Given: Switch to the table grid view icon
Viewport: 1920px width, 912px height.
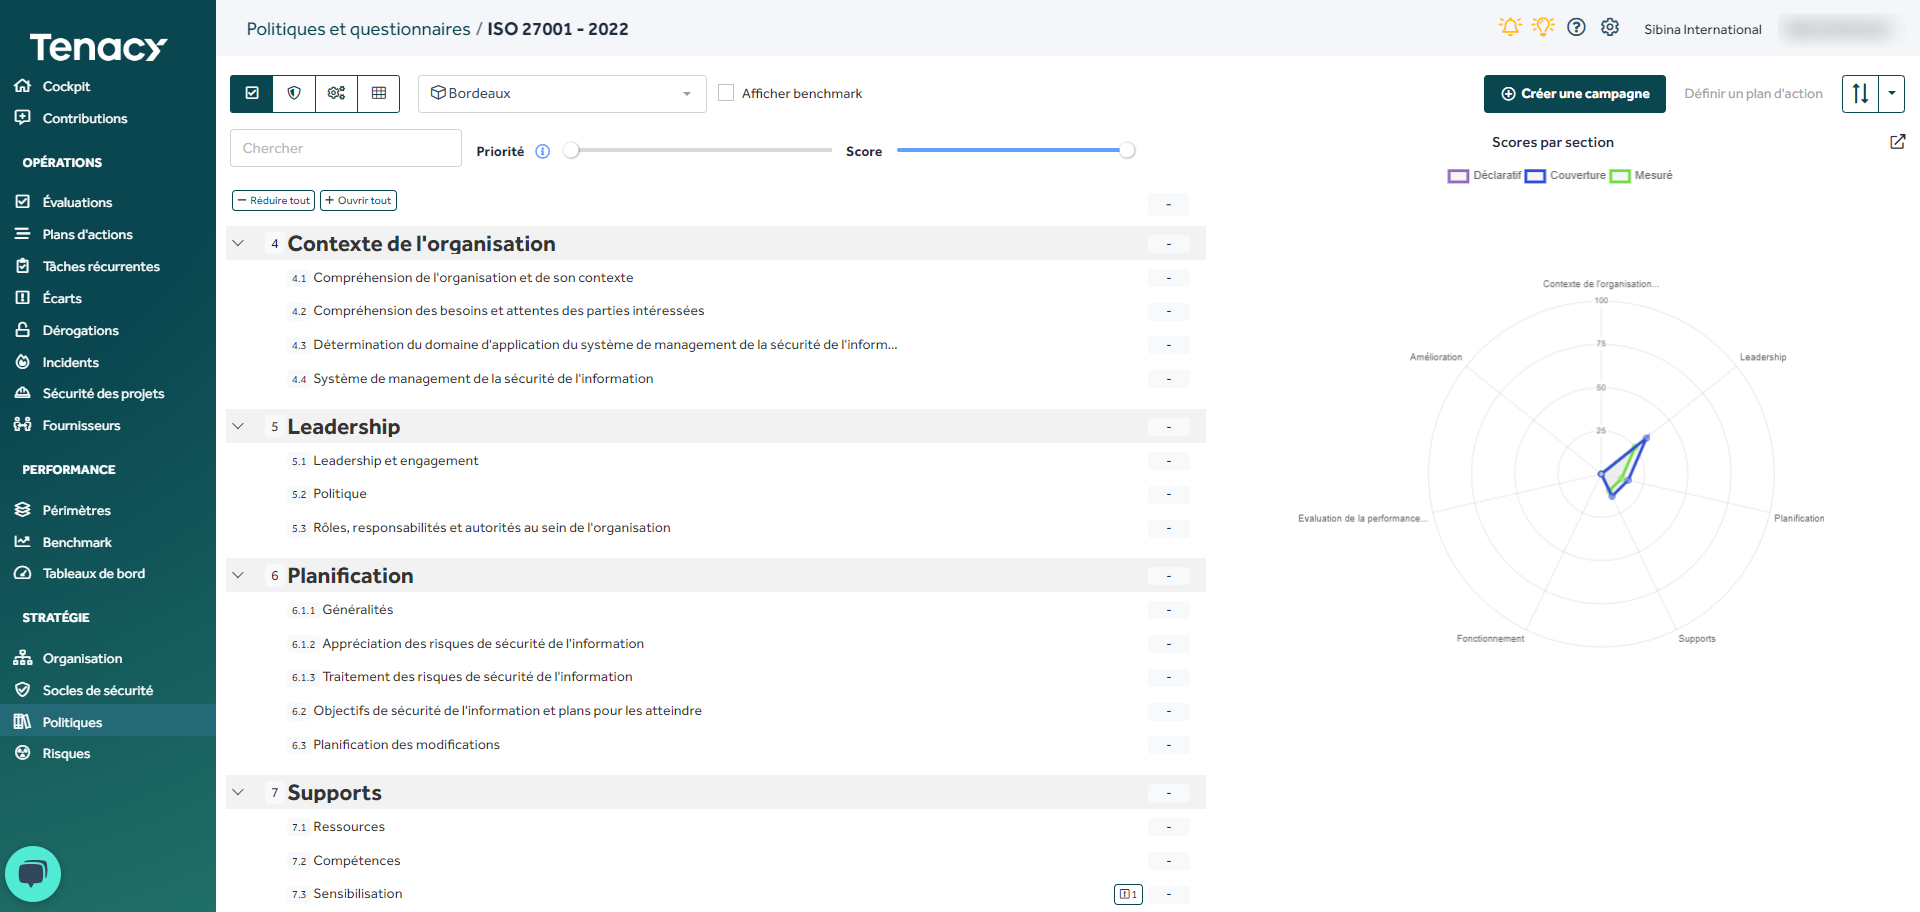Looking at the screenshot, I should click(379, 93).
